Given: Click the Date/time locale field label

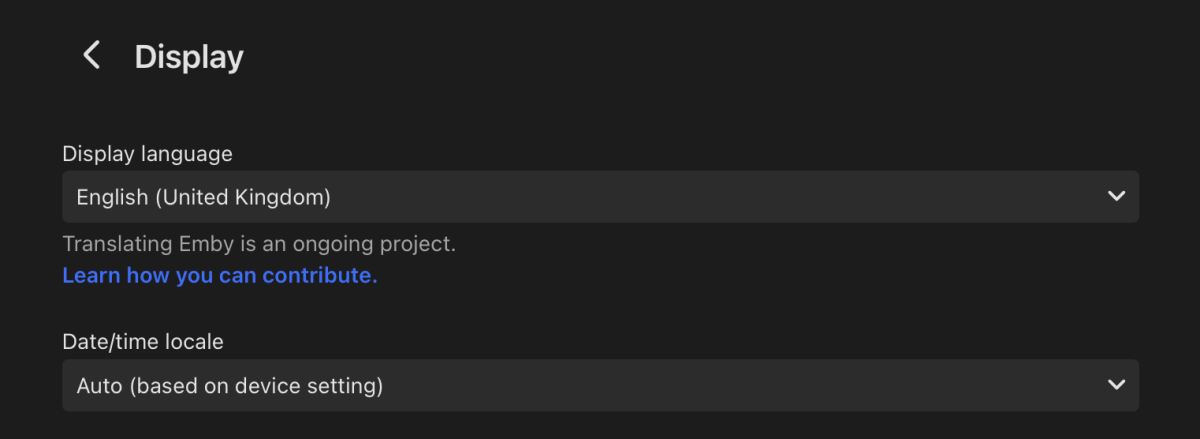Looking at the screenshot, I should click(143, 342).
